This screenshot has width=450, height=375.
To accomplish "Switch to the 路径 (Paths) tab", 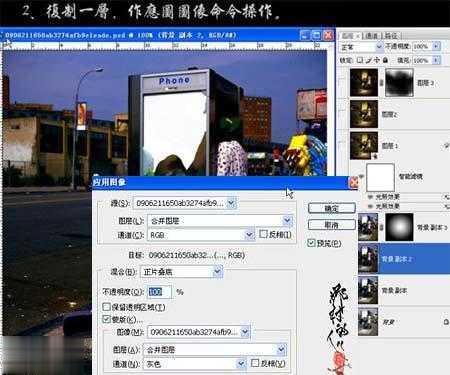I will 391,36.
